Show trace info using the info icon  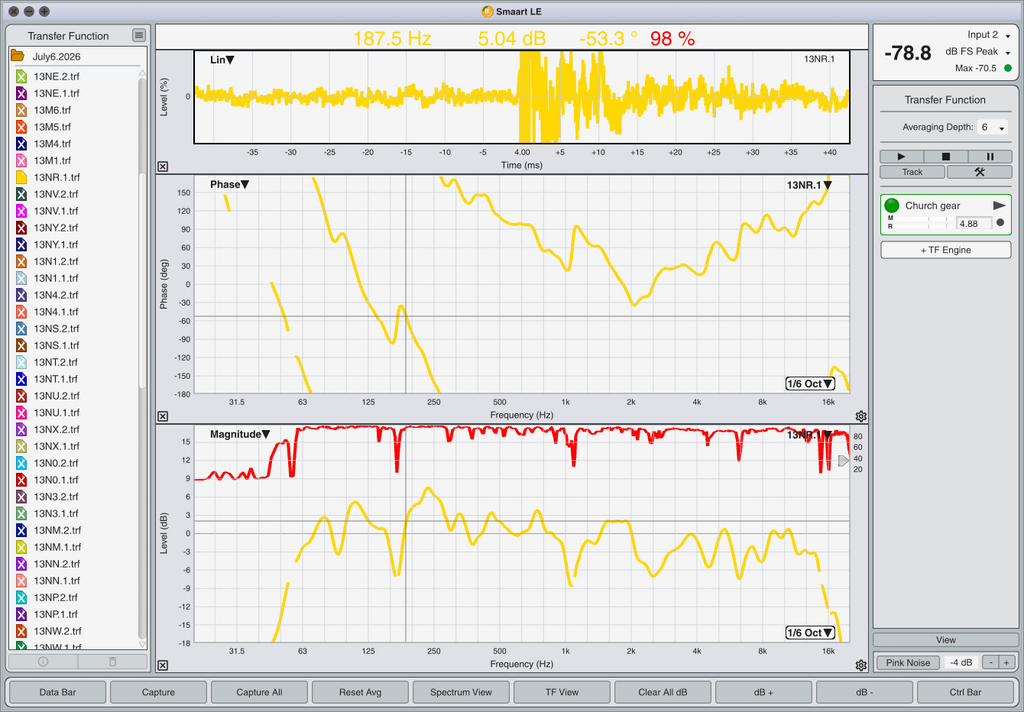[43, 662]
